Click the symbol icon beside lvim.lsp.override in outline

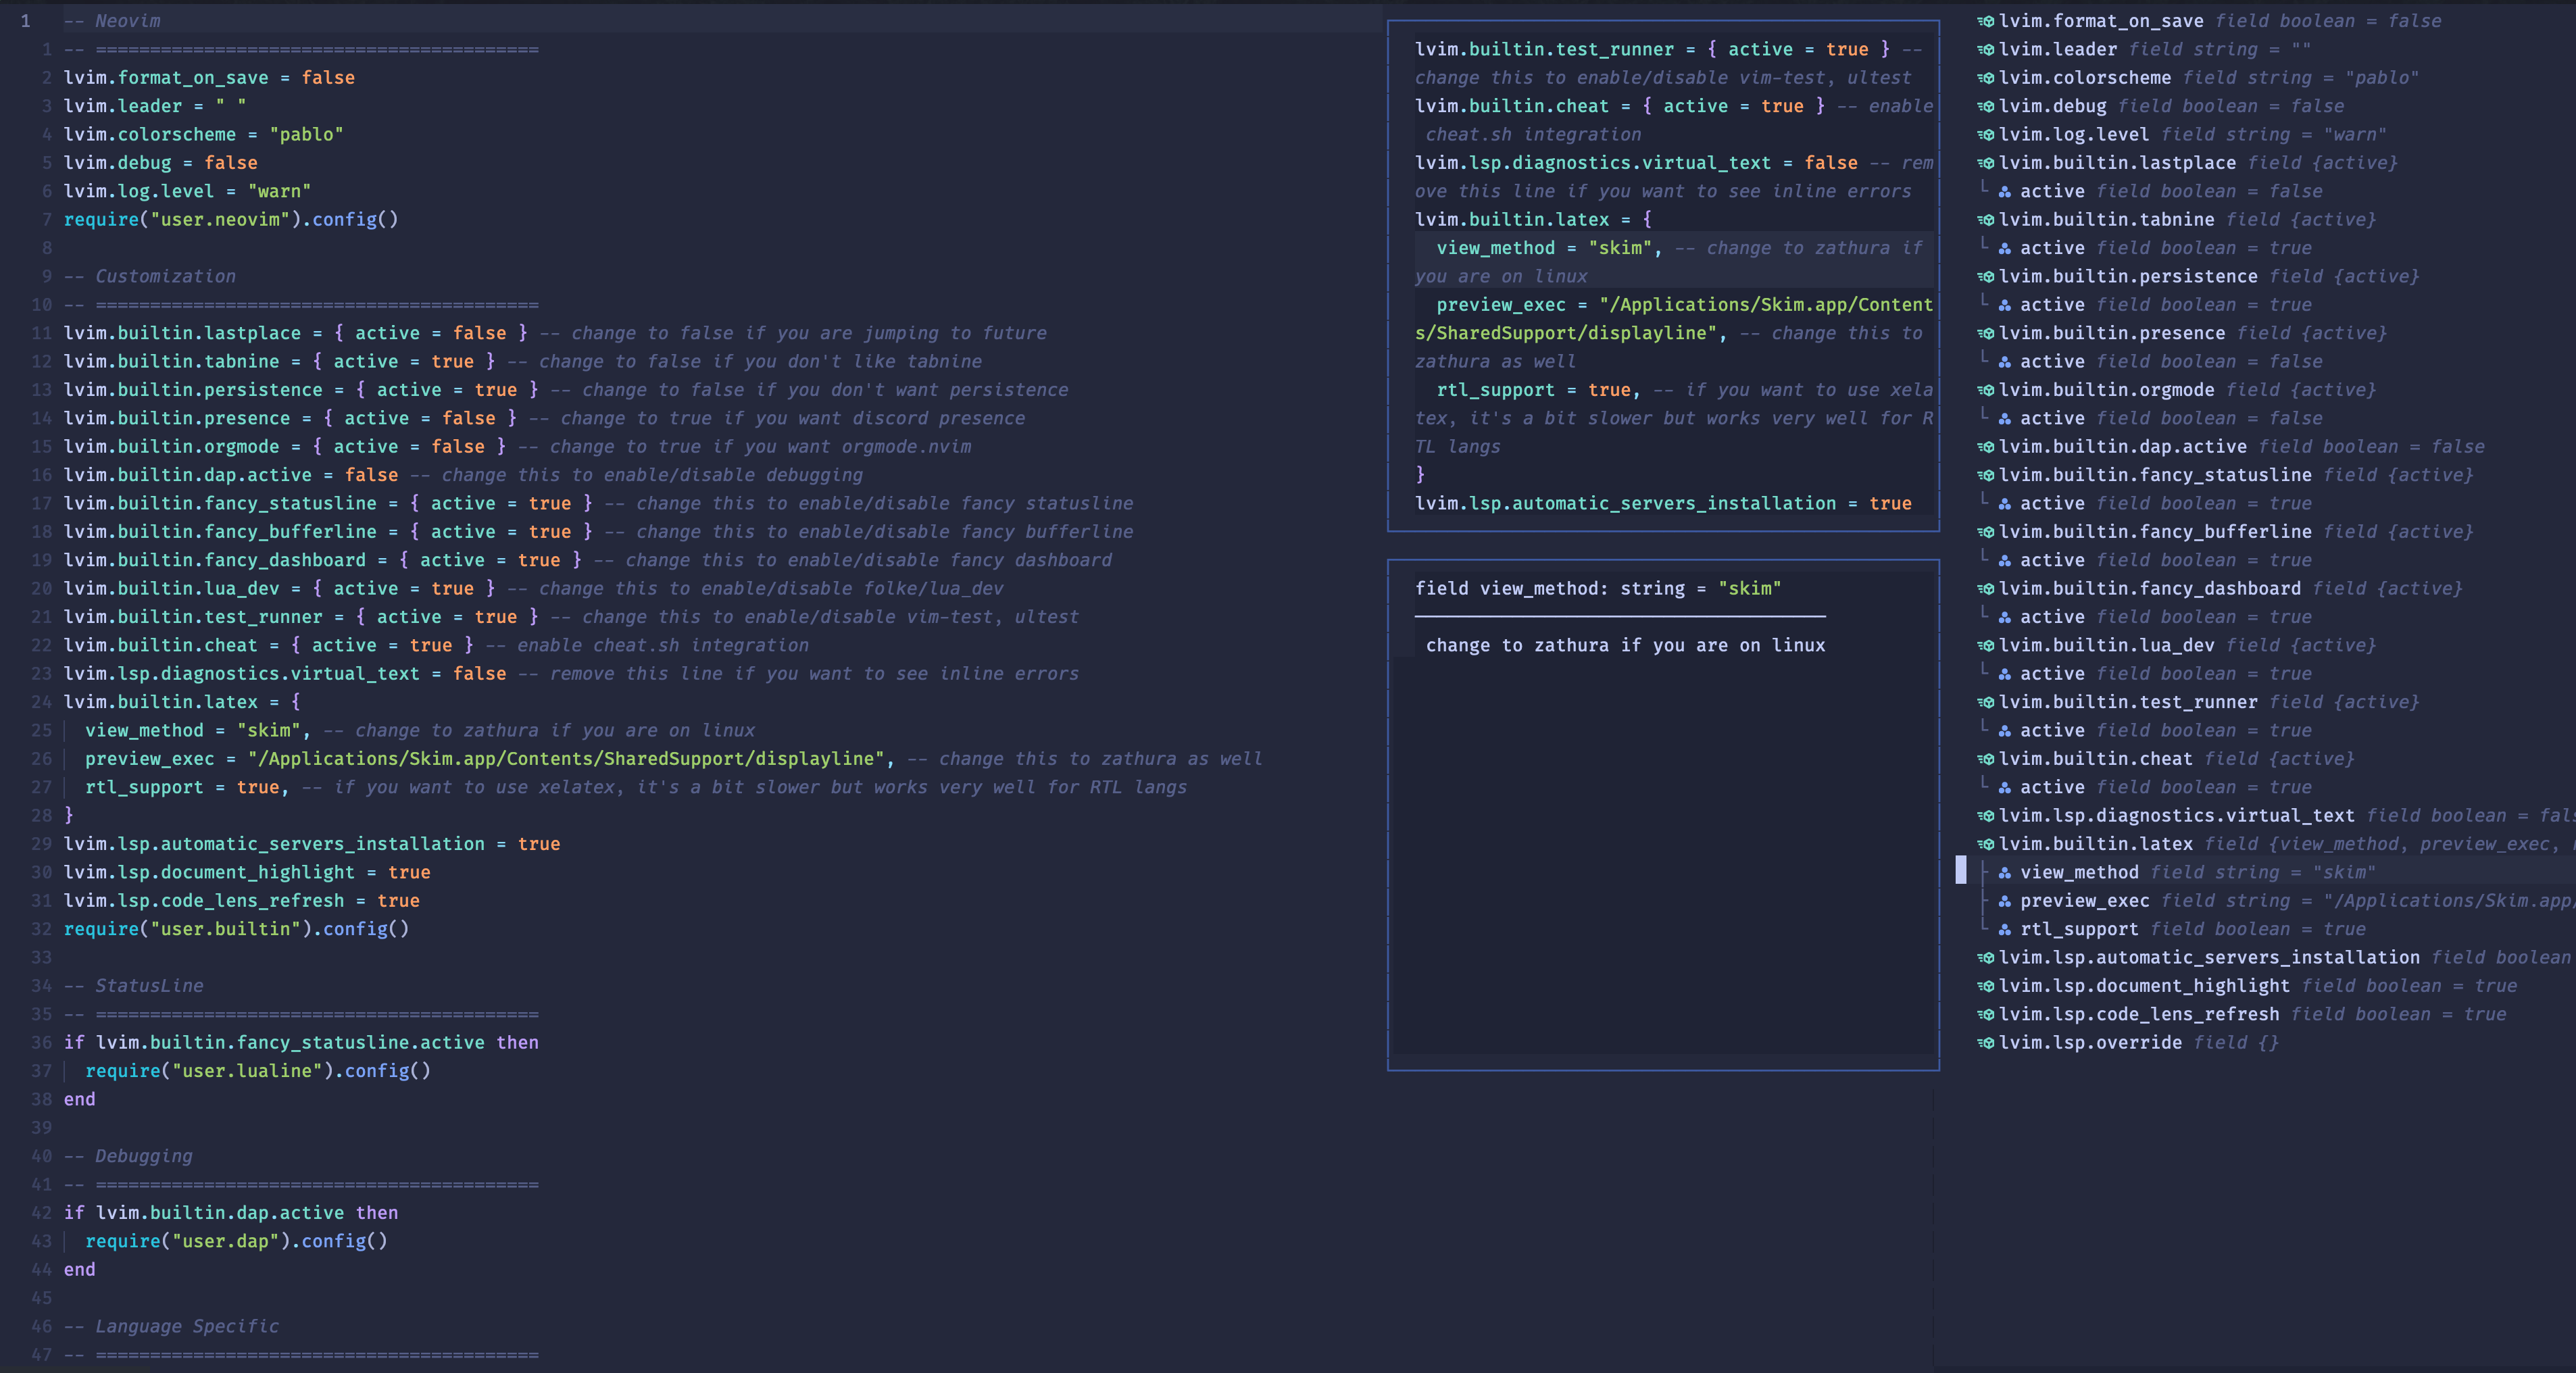(1985, 1043)
